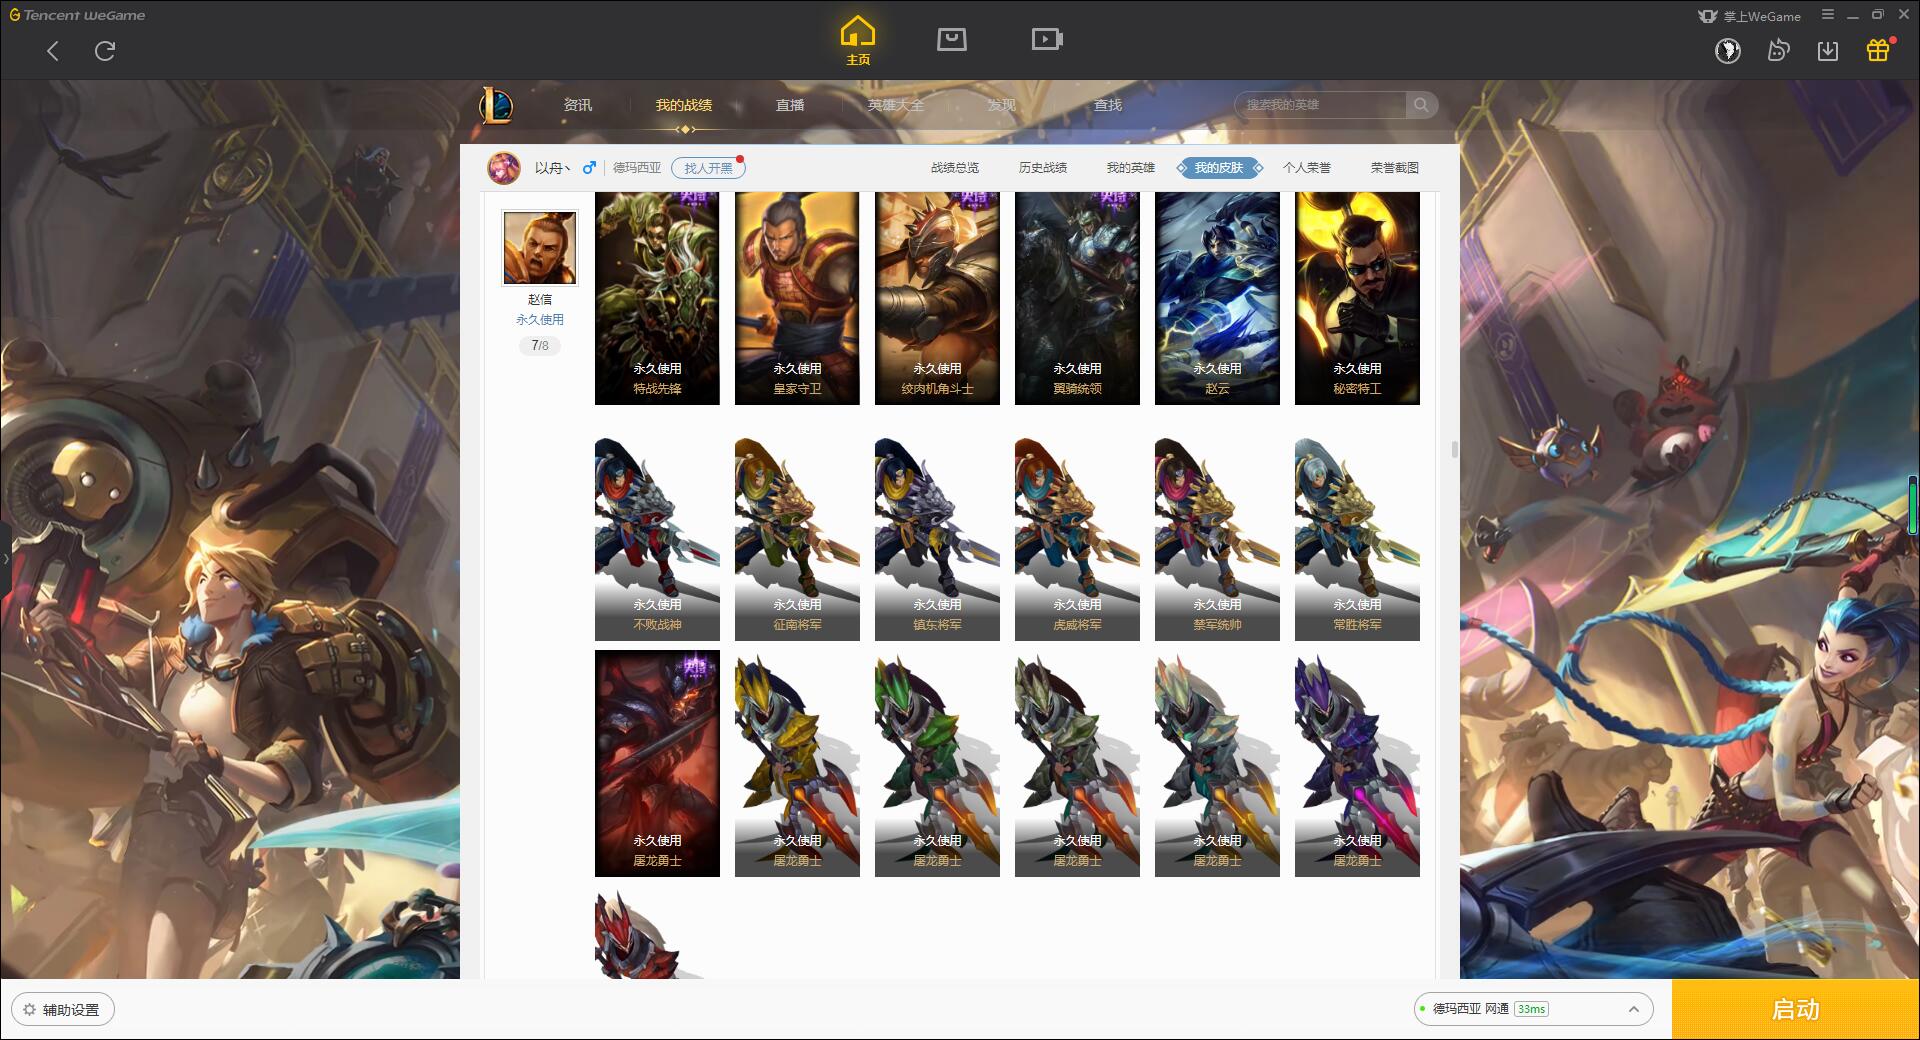Open the 资讯 news tab
The width and height of the screenshot is (1920, 1040).
pos(577,105)
